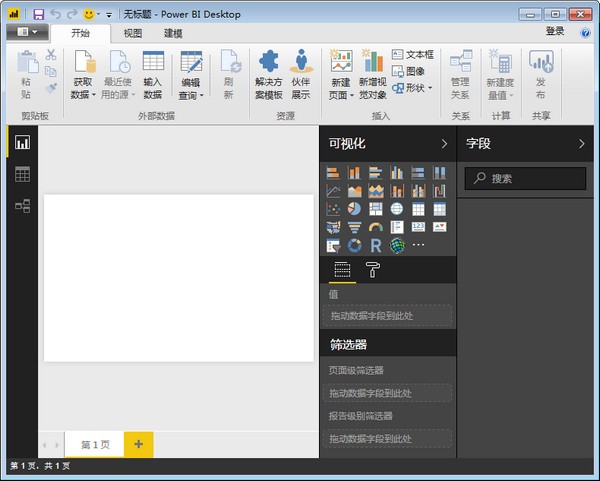Viewport: 600px width, 481px height.
Task: Collapse the Fields (字段) panel
Action: click(582, 144)
